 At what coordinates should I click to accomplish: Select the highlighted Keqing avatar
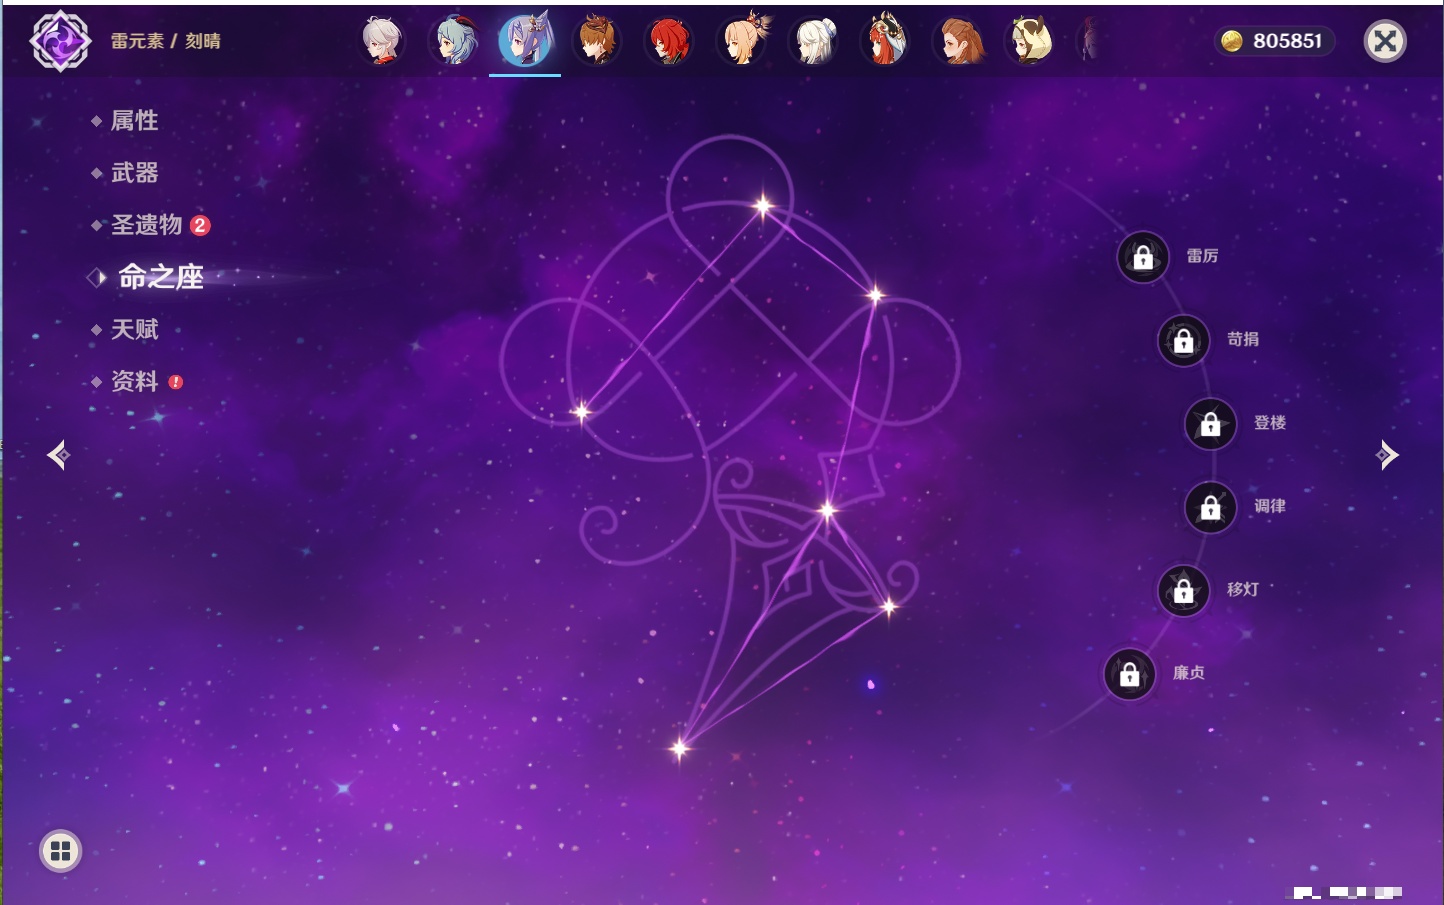(x=526, y=41)
